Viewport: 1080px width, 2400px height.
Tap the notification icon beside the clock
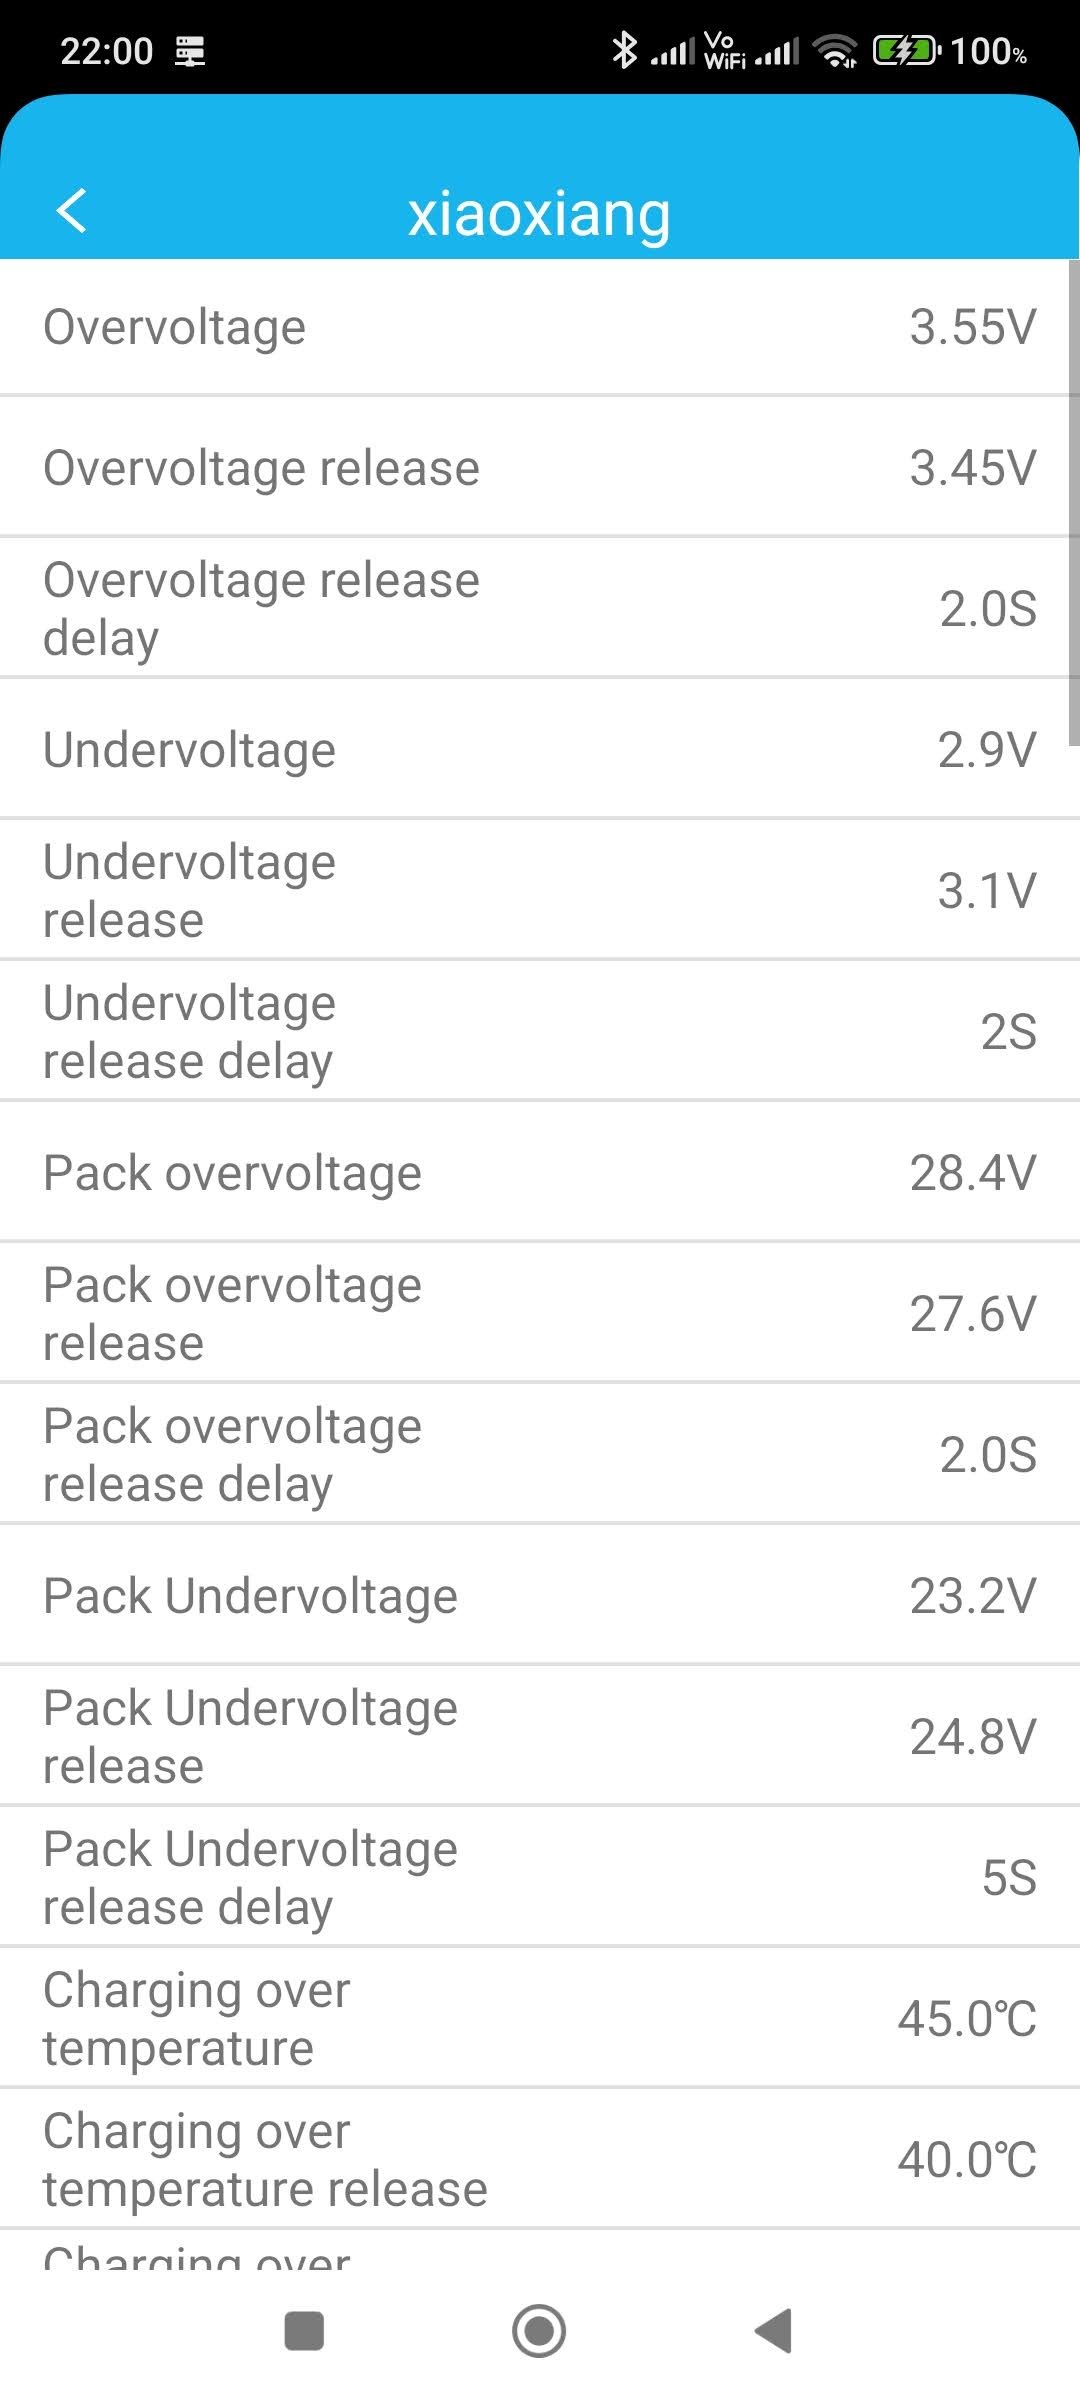click(190, 50)
